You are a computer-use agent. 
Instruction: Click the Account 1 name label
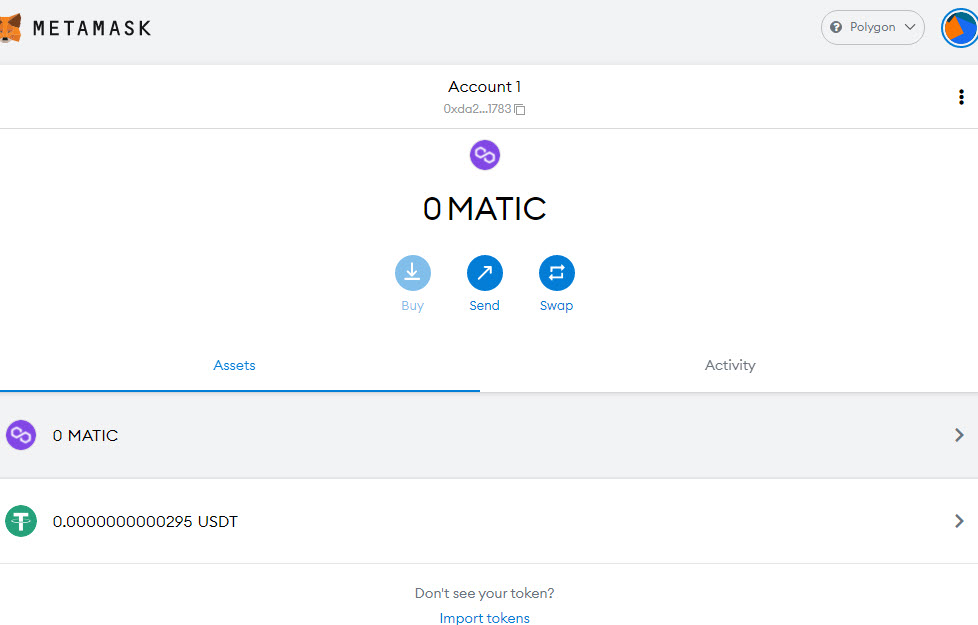click(484, 87)
